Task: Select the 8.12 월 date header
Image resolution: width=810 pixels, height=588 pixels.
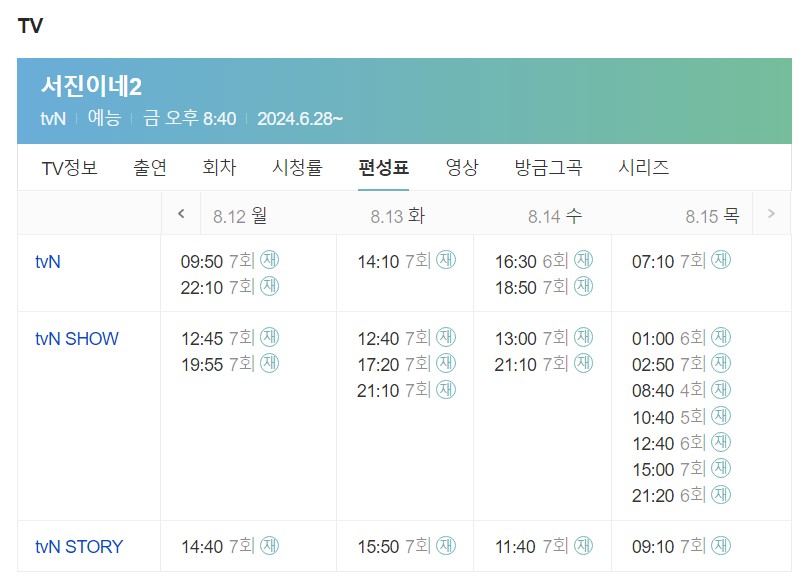Action: coord(240,216)
